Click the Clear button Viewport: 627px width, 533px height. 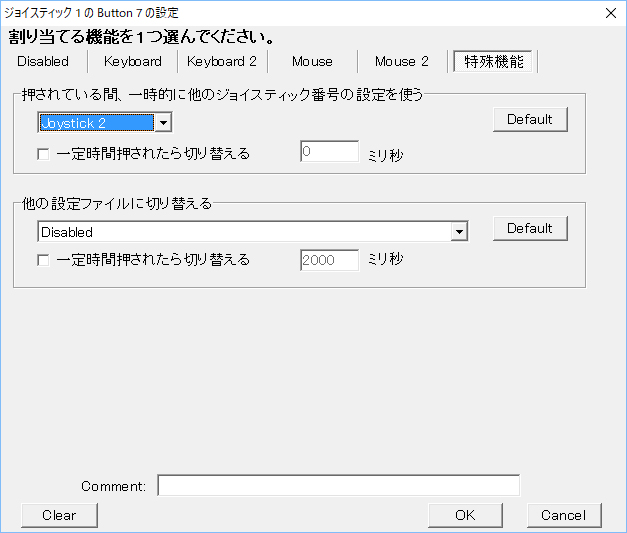tap(59, 515)
